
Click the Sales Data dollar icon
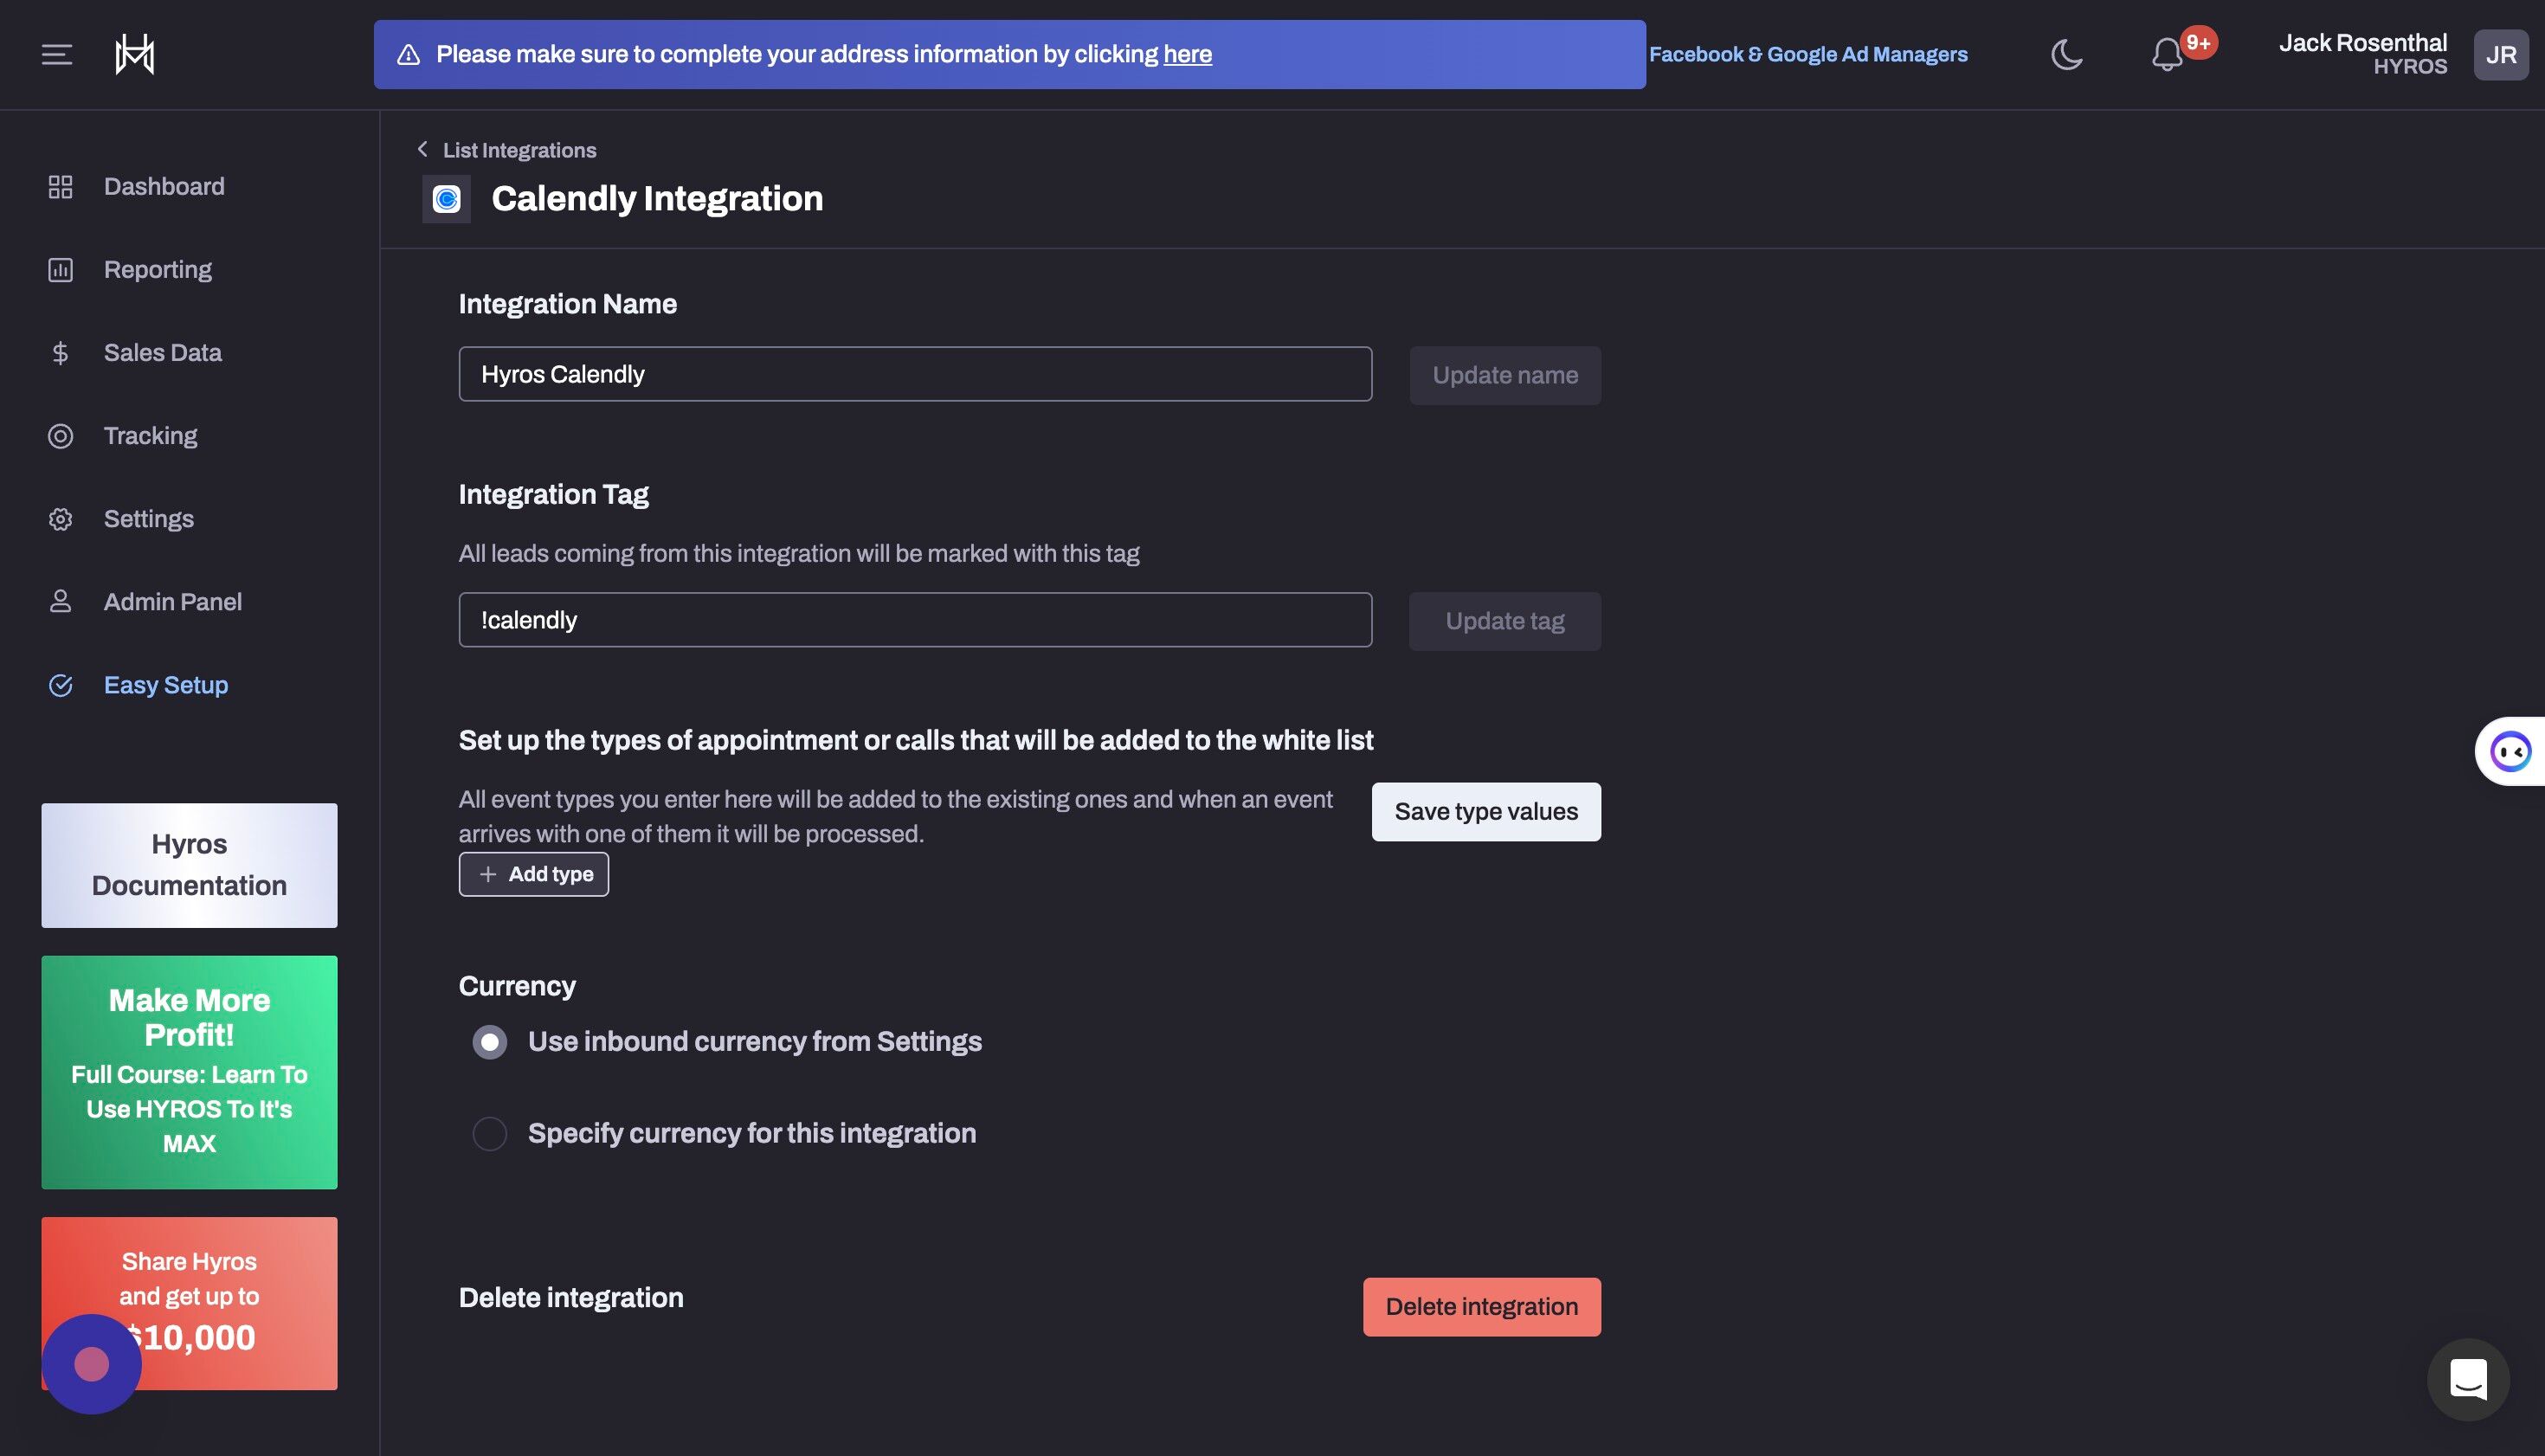(x=60, y=353)
